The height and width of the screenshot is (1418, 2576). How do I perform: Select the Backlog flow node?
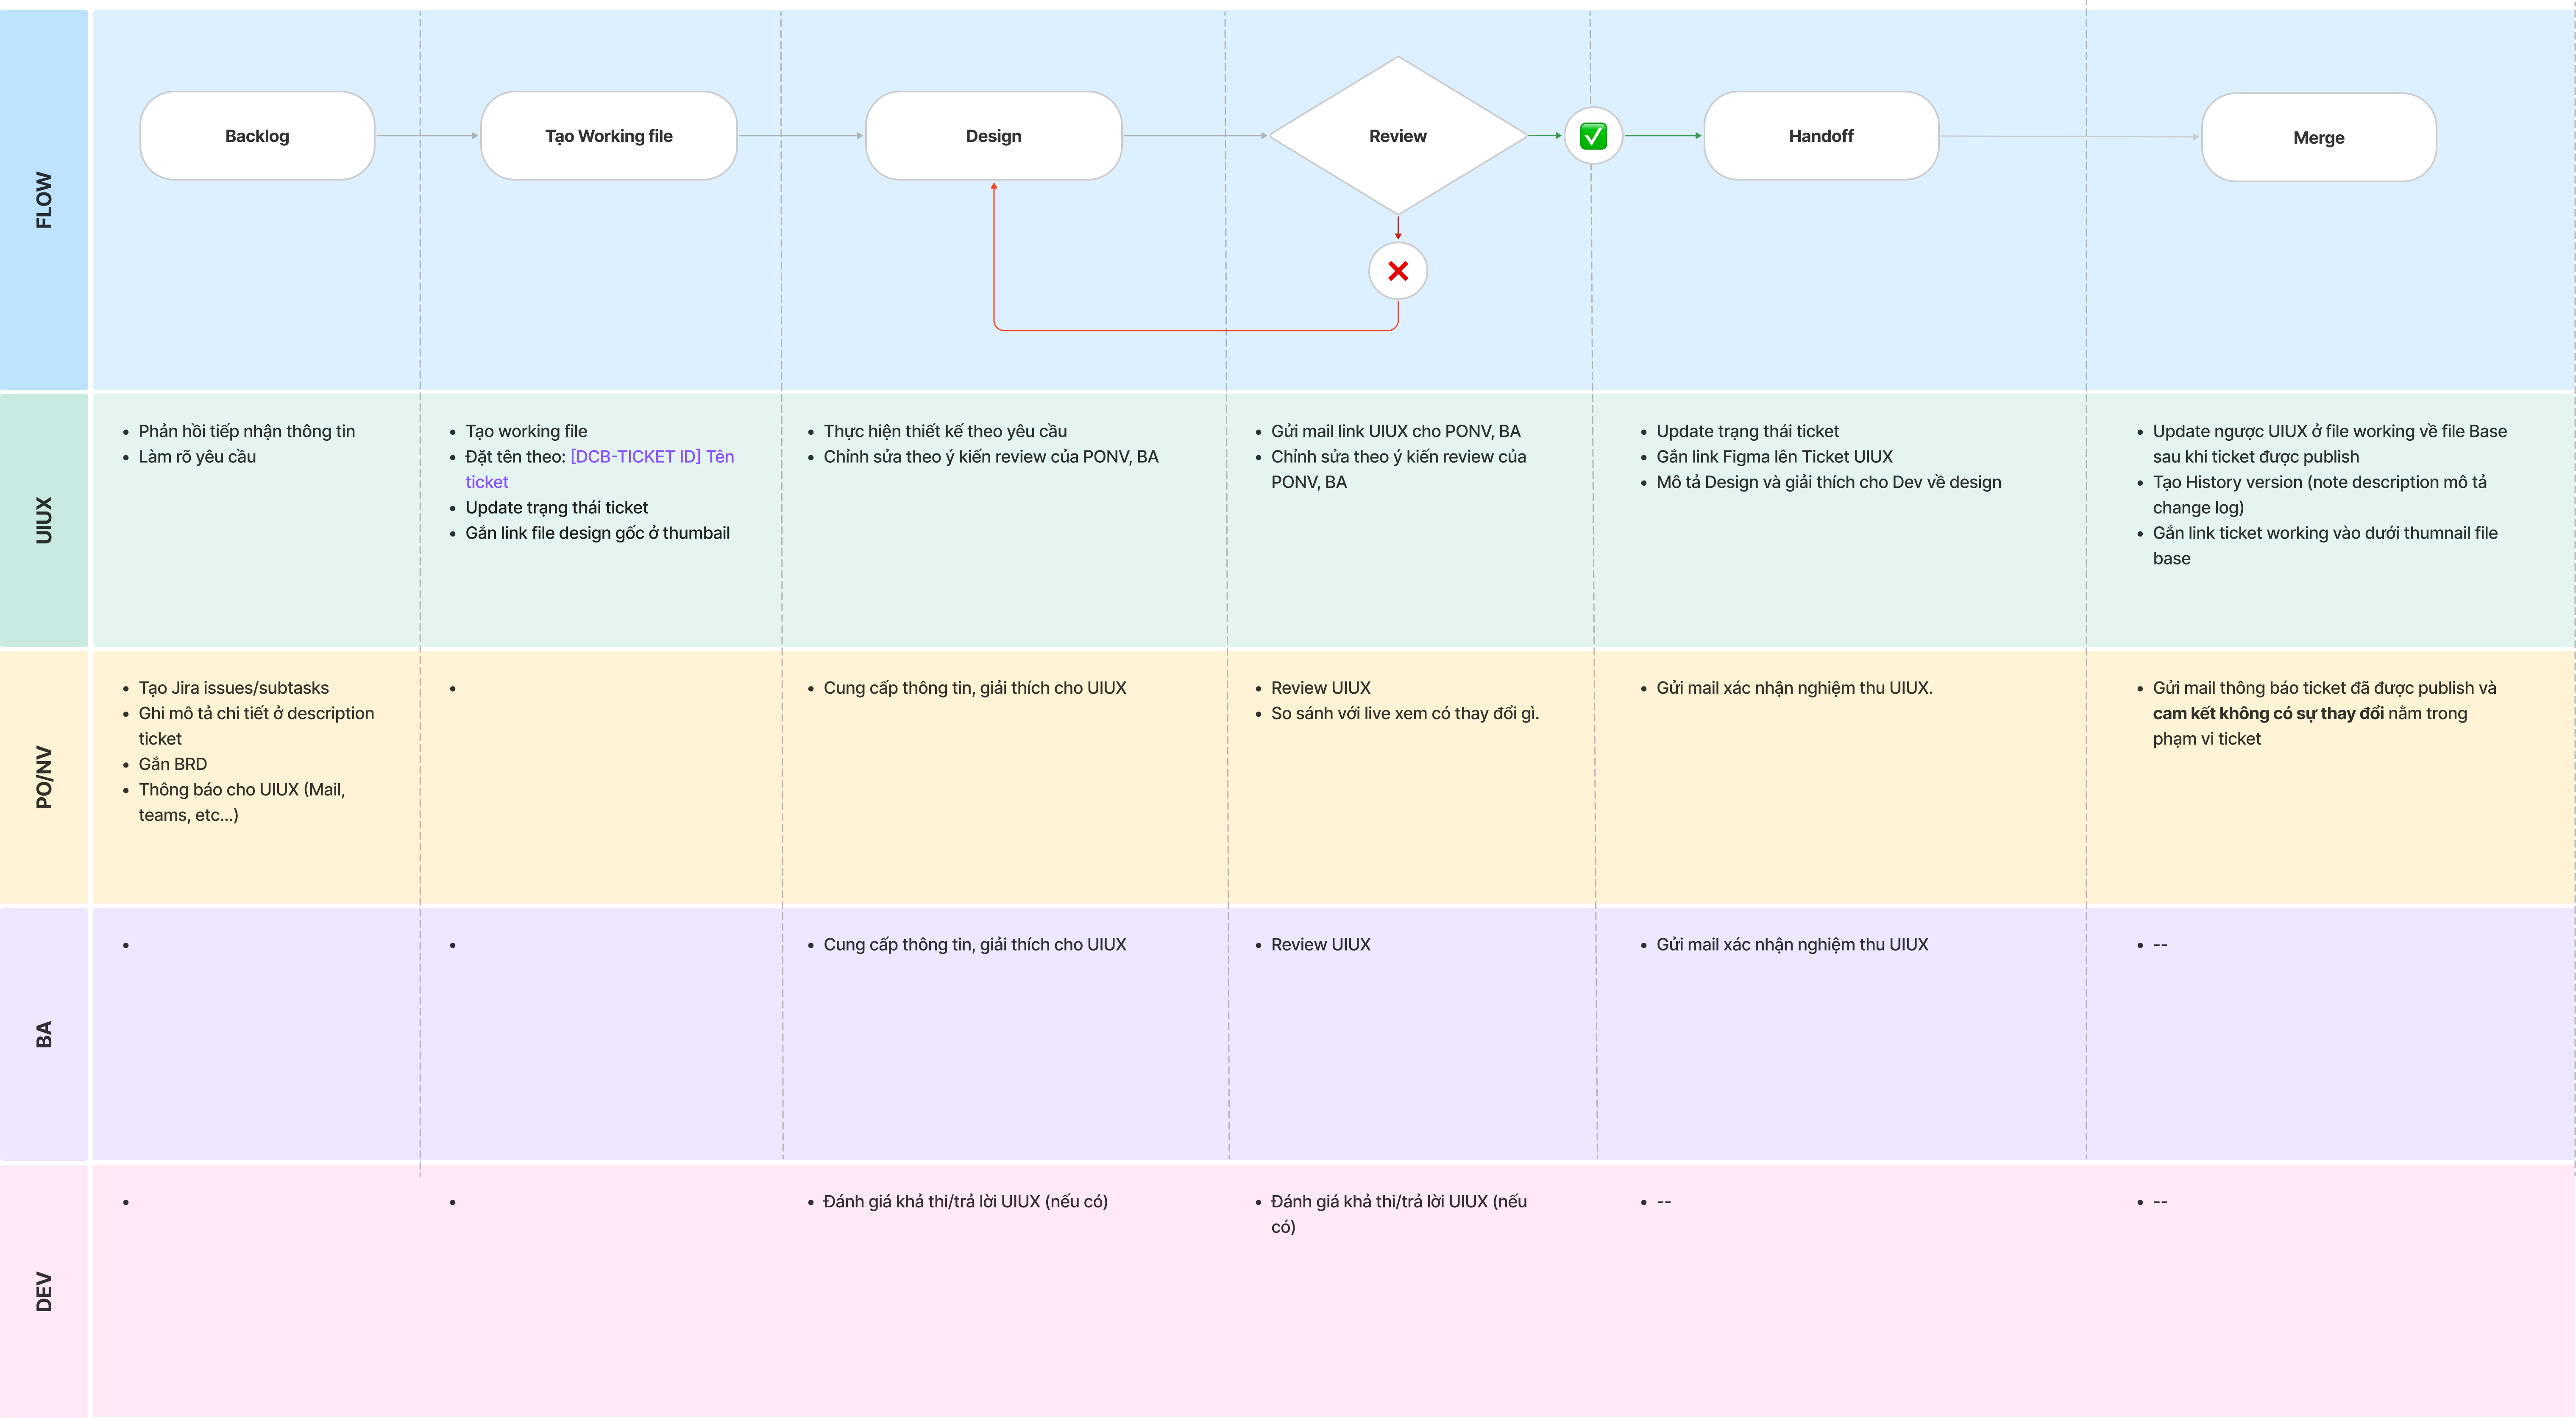tap(257, 136)
